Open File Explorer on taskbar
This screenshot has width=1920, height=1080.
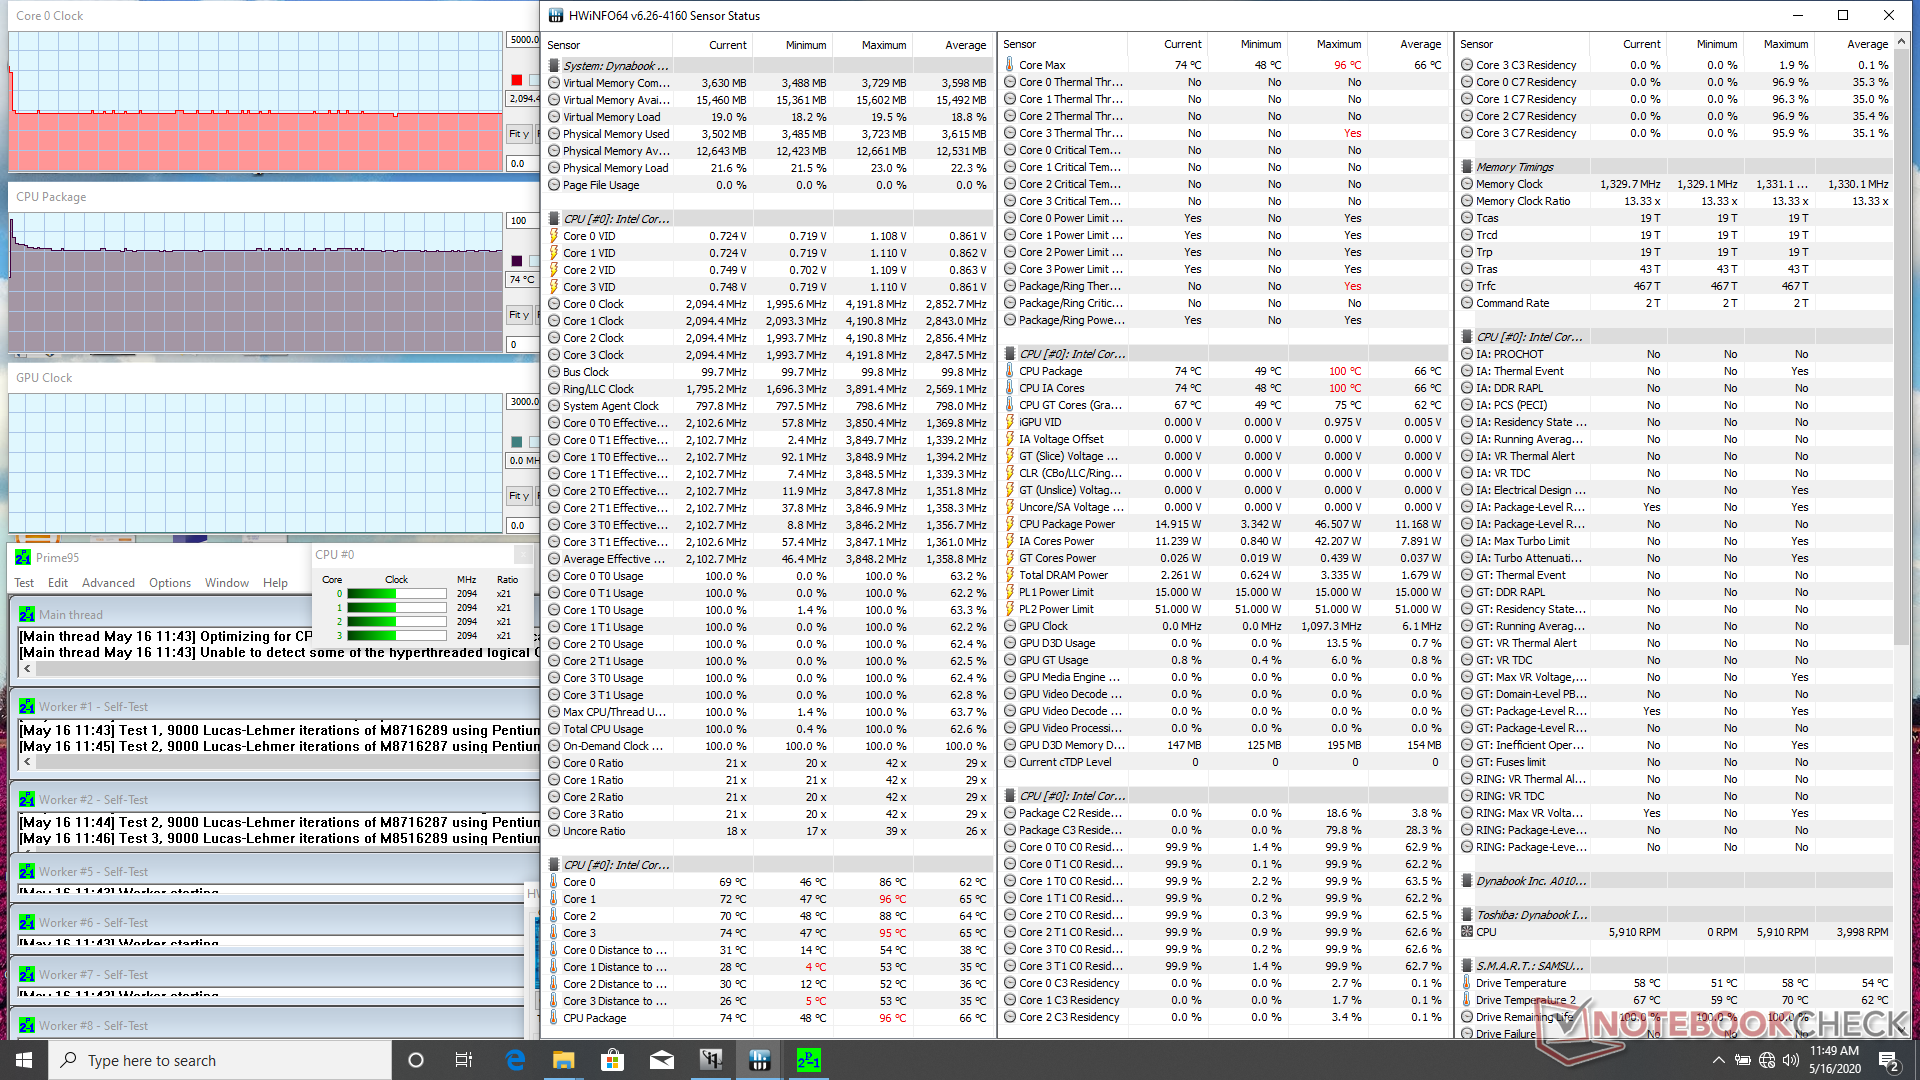[x=563, y=1060]
